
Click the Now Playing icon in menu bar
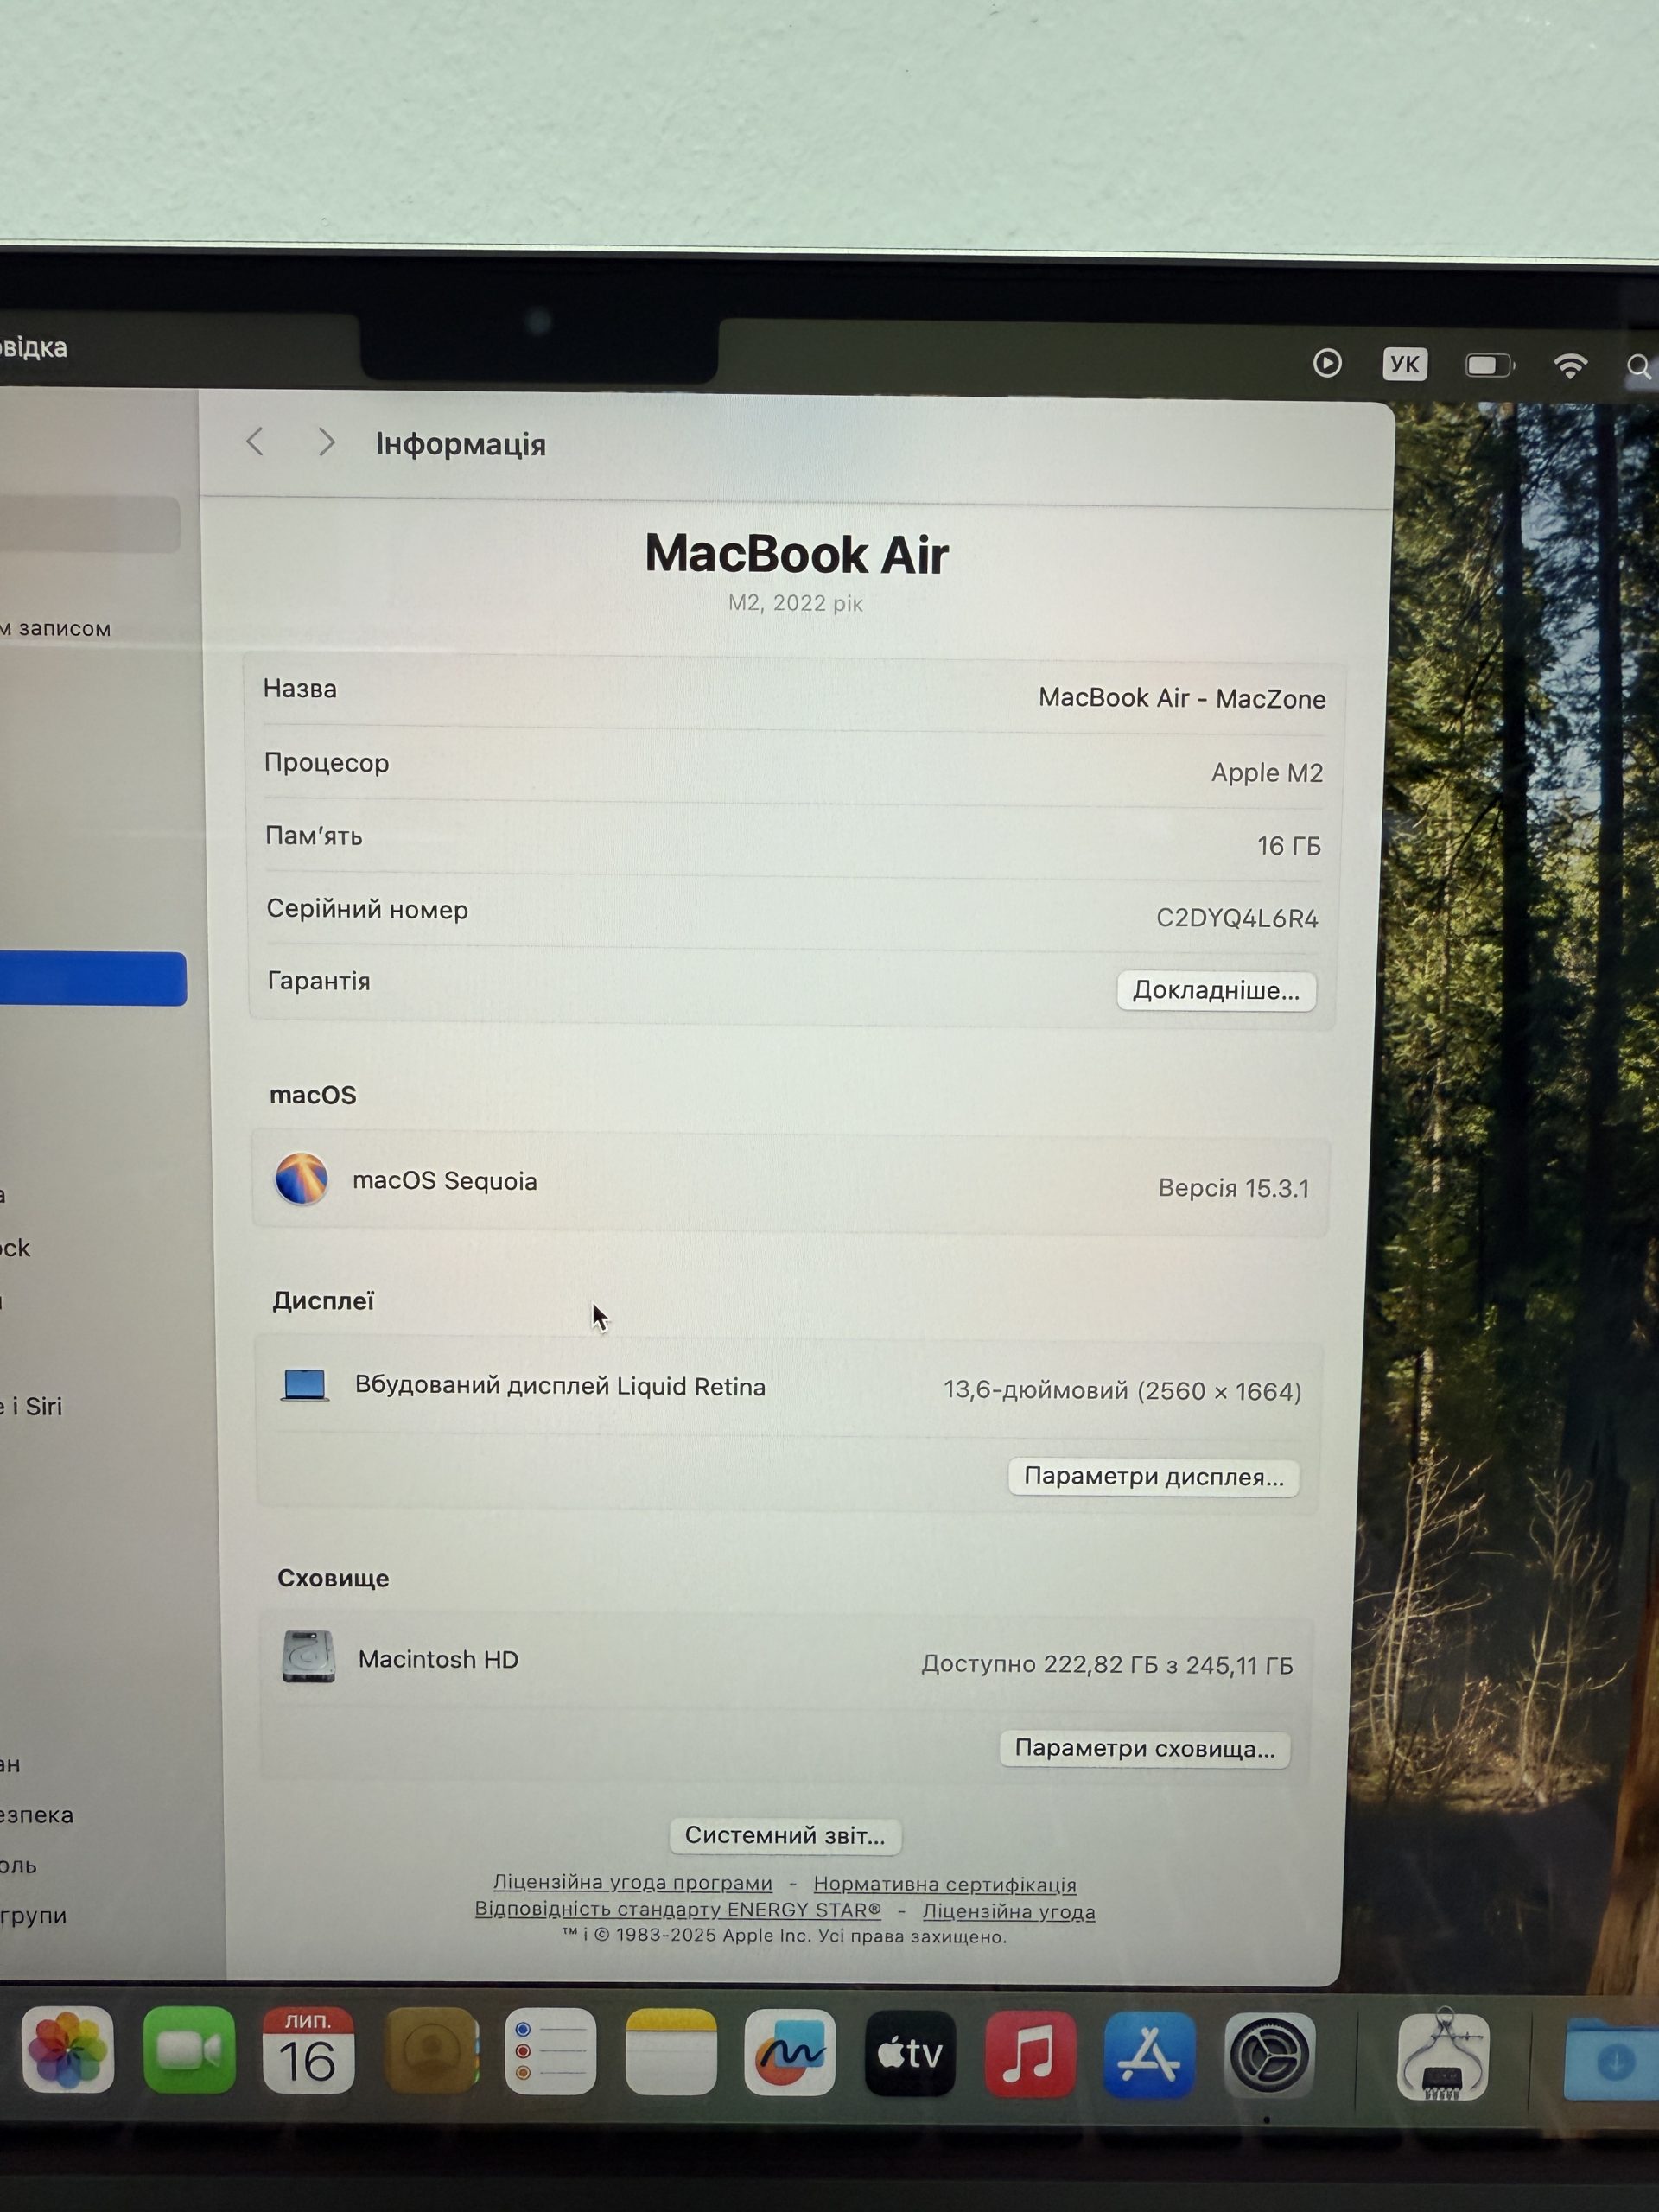click(1327, 363)
